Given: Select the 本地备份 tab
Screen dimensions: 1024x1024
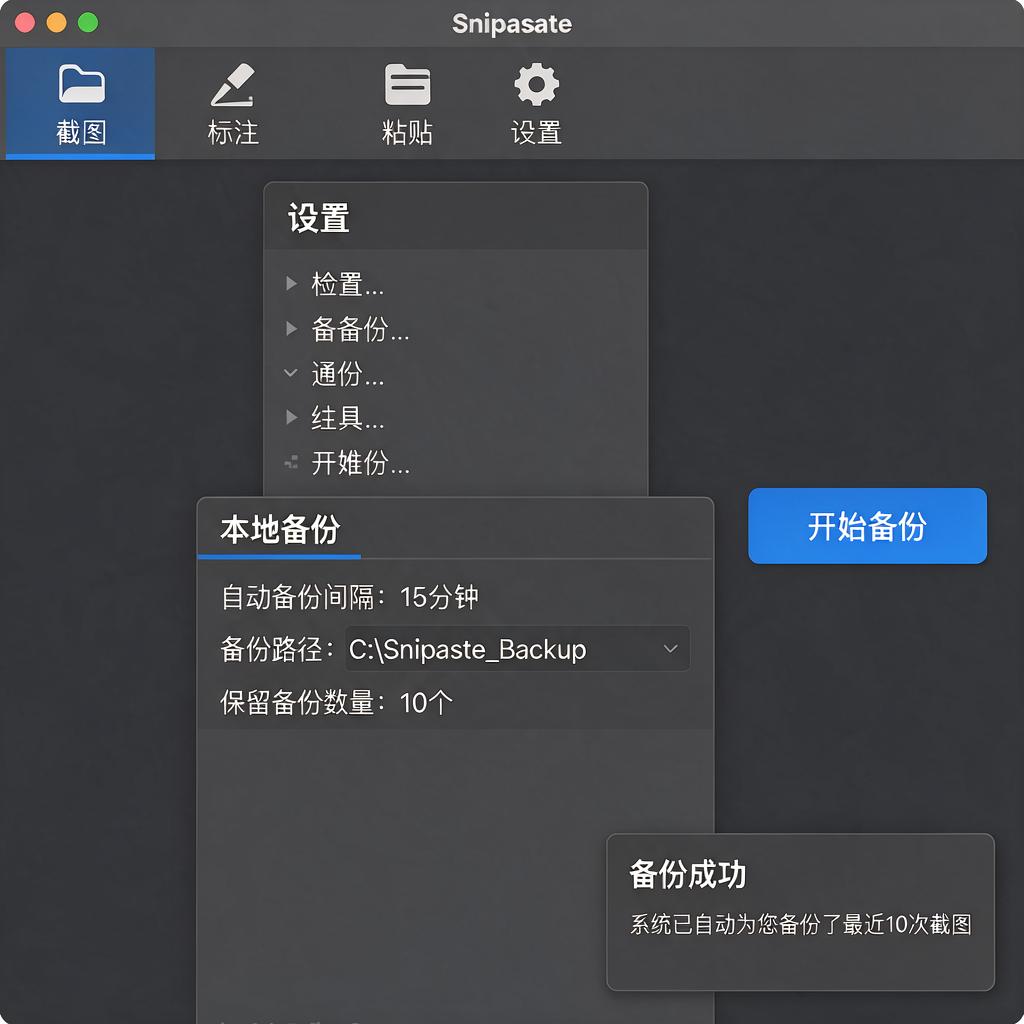Looking at the screenshot, I should [280, 529].
